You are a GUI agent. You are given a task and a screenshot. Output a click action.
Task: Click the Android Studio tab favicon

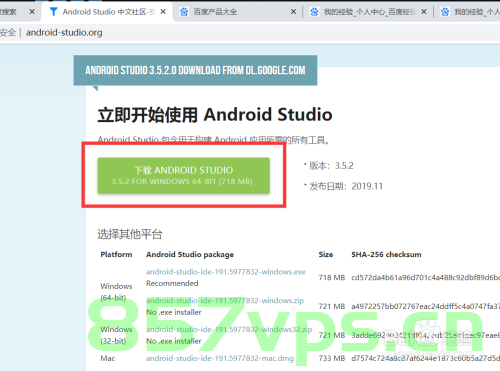(x=53, y=12)
